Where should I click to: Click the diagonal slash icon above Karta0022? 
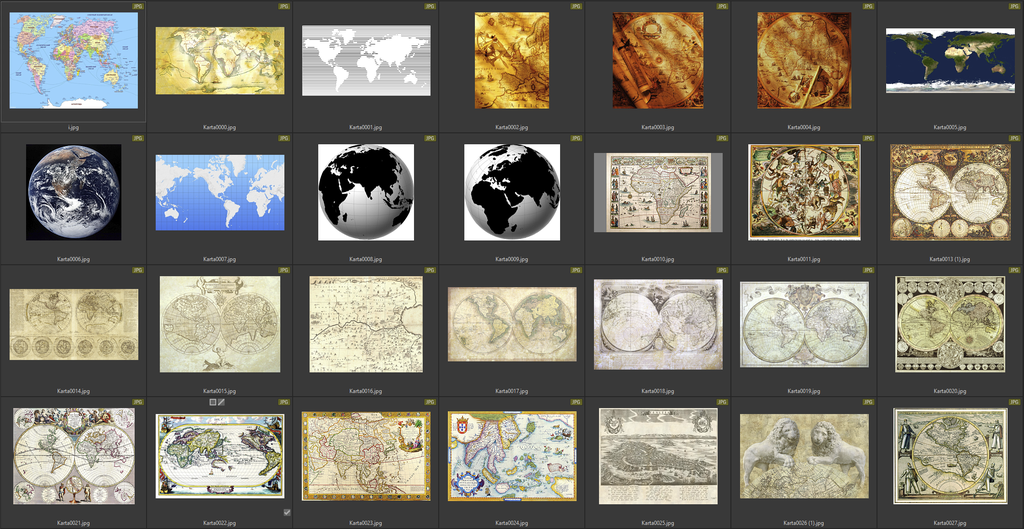point(222,401)
